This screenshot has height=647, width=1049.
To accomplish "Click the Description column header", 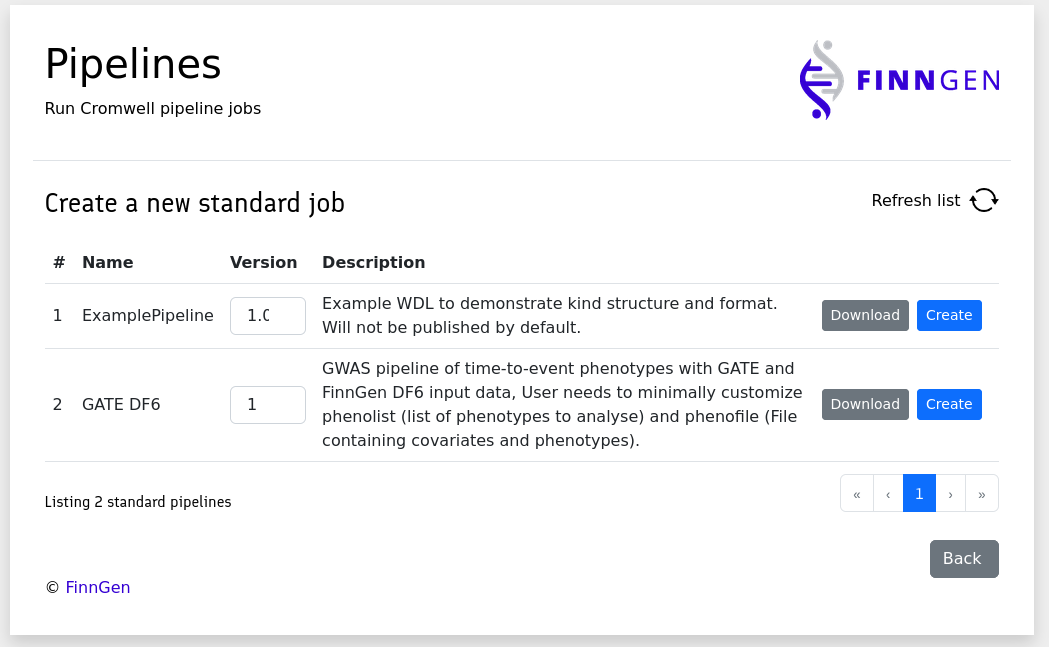I will 373,262.
